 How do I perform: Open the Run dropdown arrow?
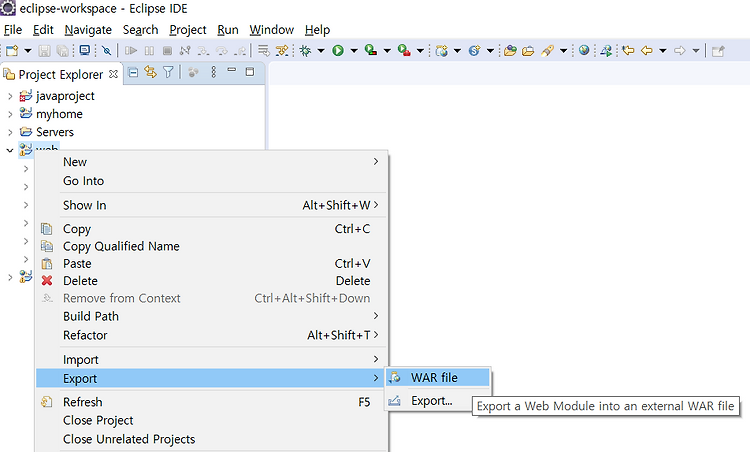tap(354, 50)
